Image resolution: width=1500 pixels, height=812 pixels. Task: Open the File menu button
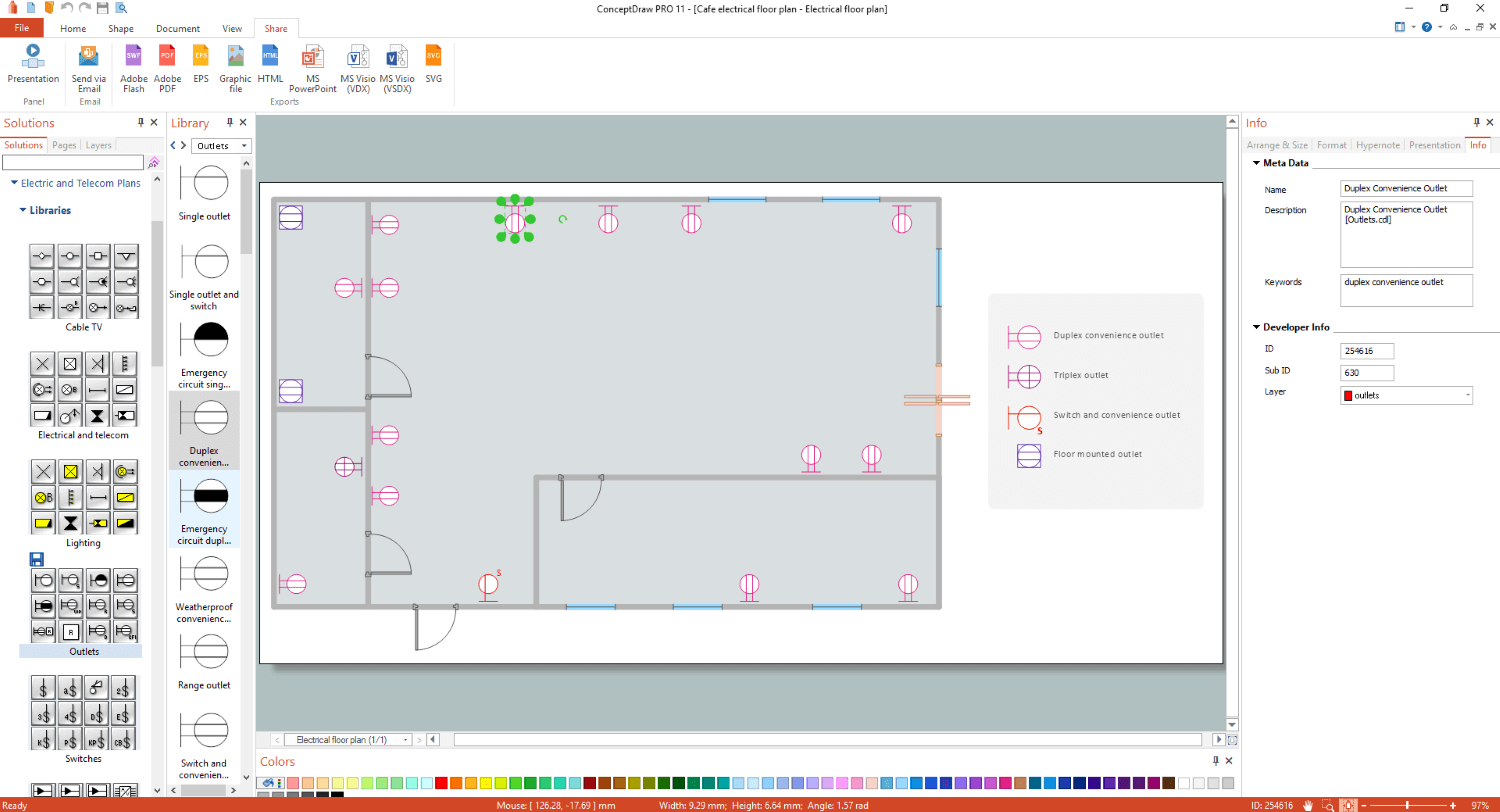21,28
